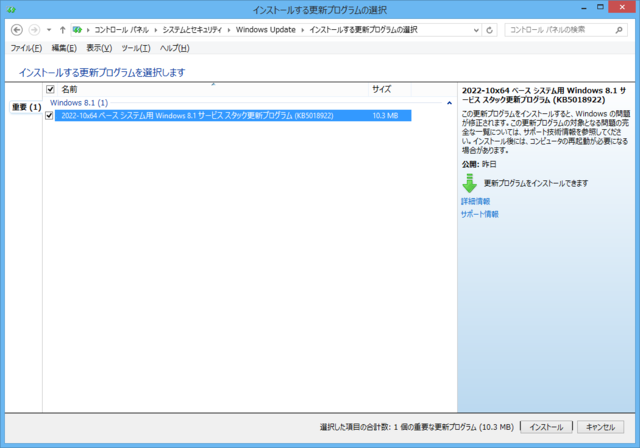The image size is (640, 448).
Task: Expand arrow after システムとセキュリティ breadcrumb
Action: click(229, 30)
